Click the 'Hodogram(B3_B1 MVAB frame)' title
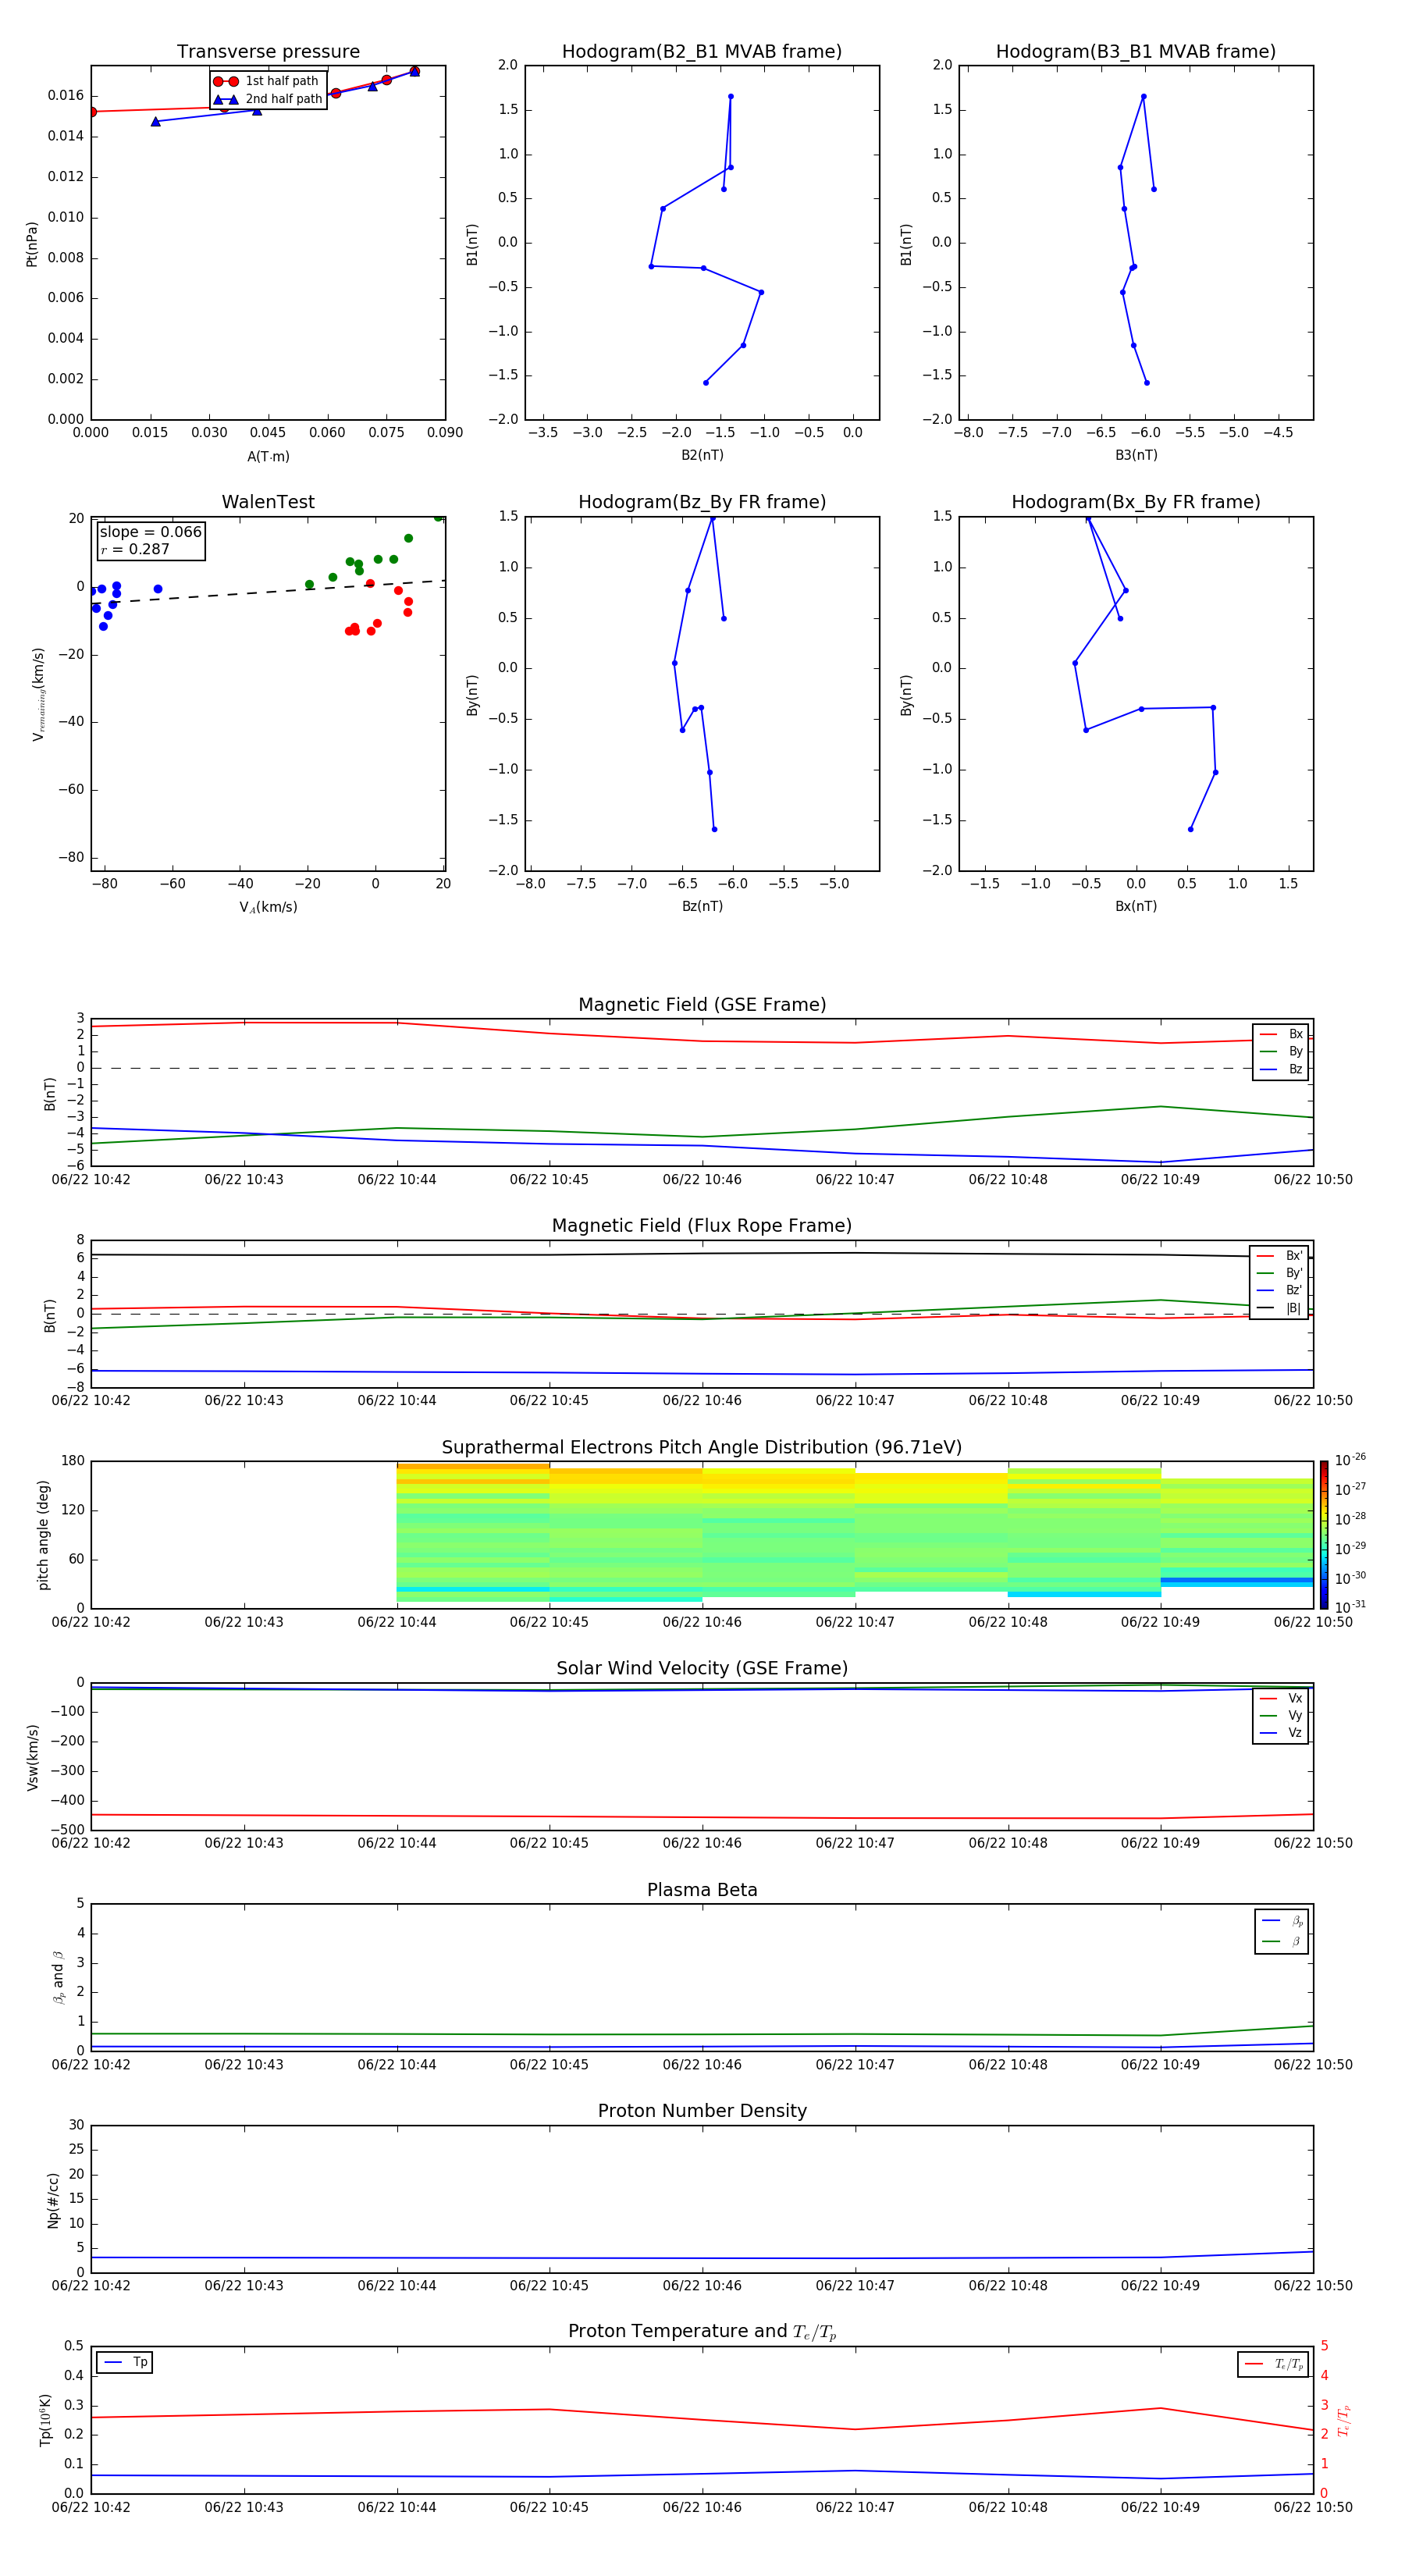 coord(1136,52)
